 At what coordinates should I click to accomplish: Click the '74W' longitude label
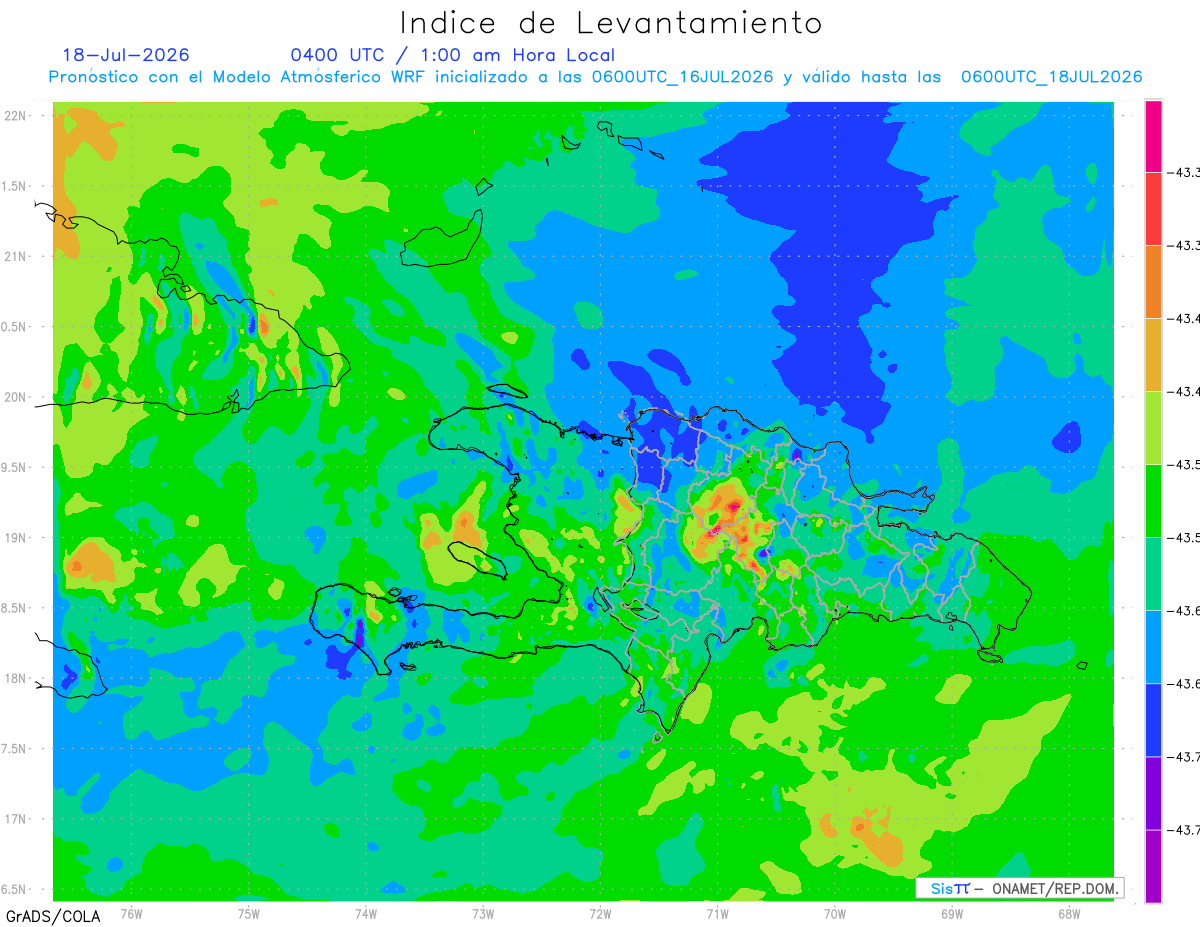(x=366, y=913)
